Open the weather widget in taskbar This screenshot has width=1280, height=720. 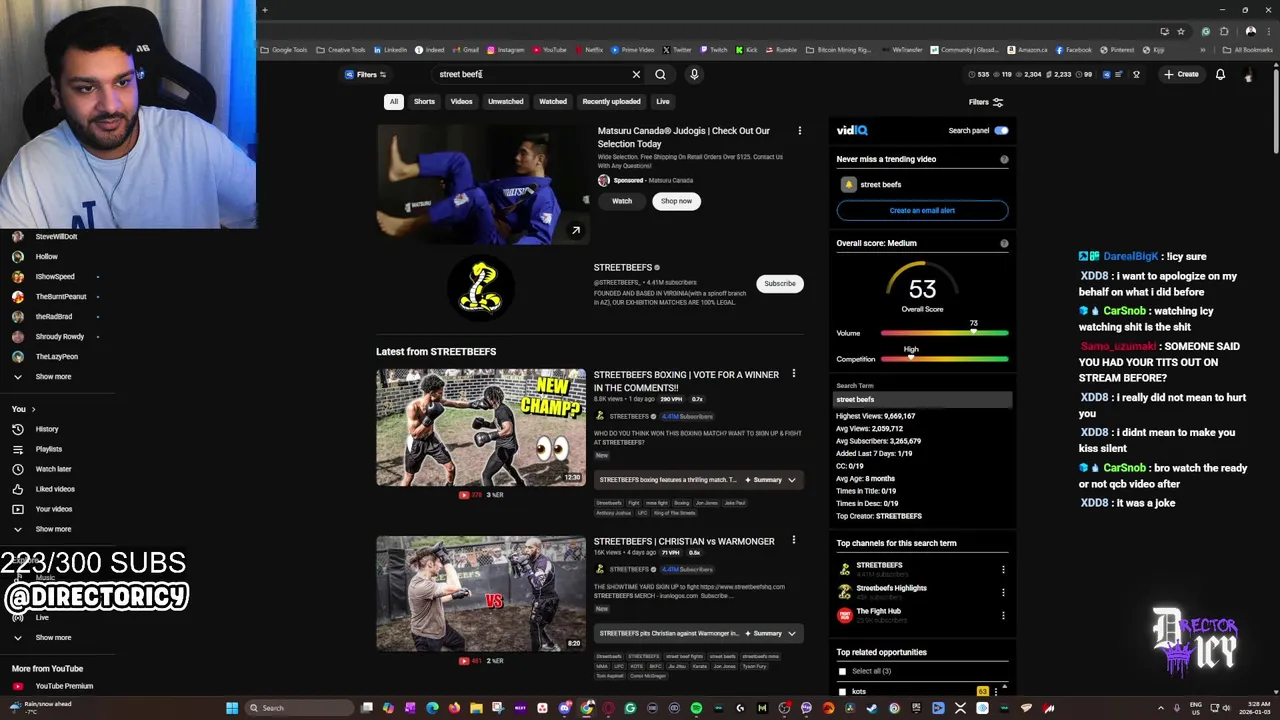pyautogui.click(x=40, y=707)
